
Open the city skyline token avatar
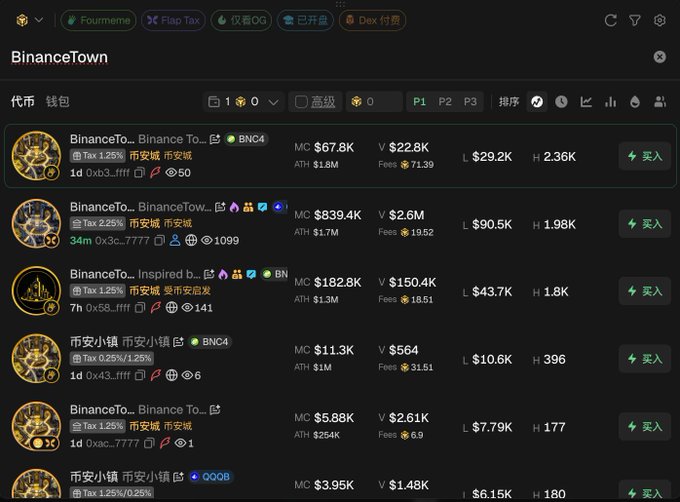click(36, 291)
